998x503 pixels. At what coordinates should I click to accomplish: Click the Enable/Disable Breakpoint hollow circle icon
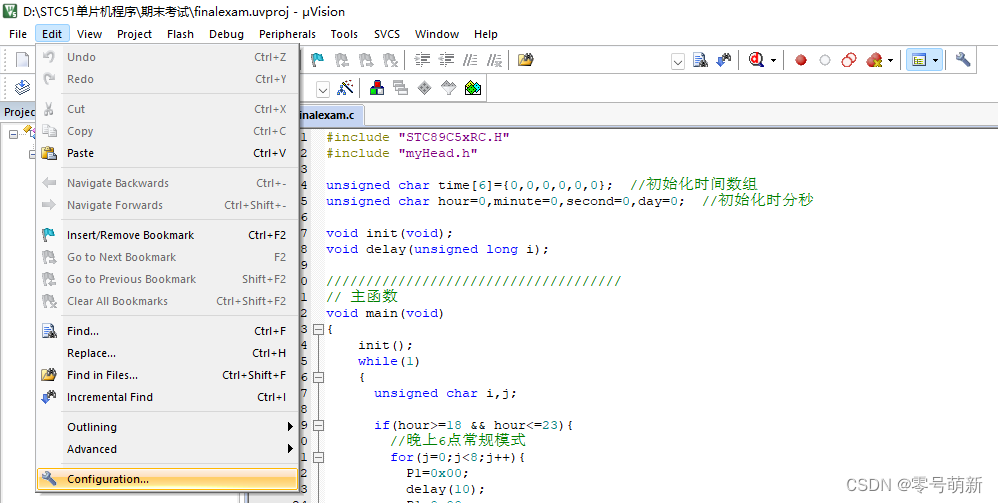pos(825,60)
